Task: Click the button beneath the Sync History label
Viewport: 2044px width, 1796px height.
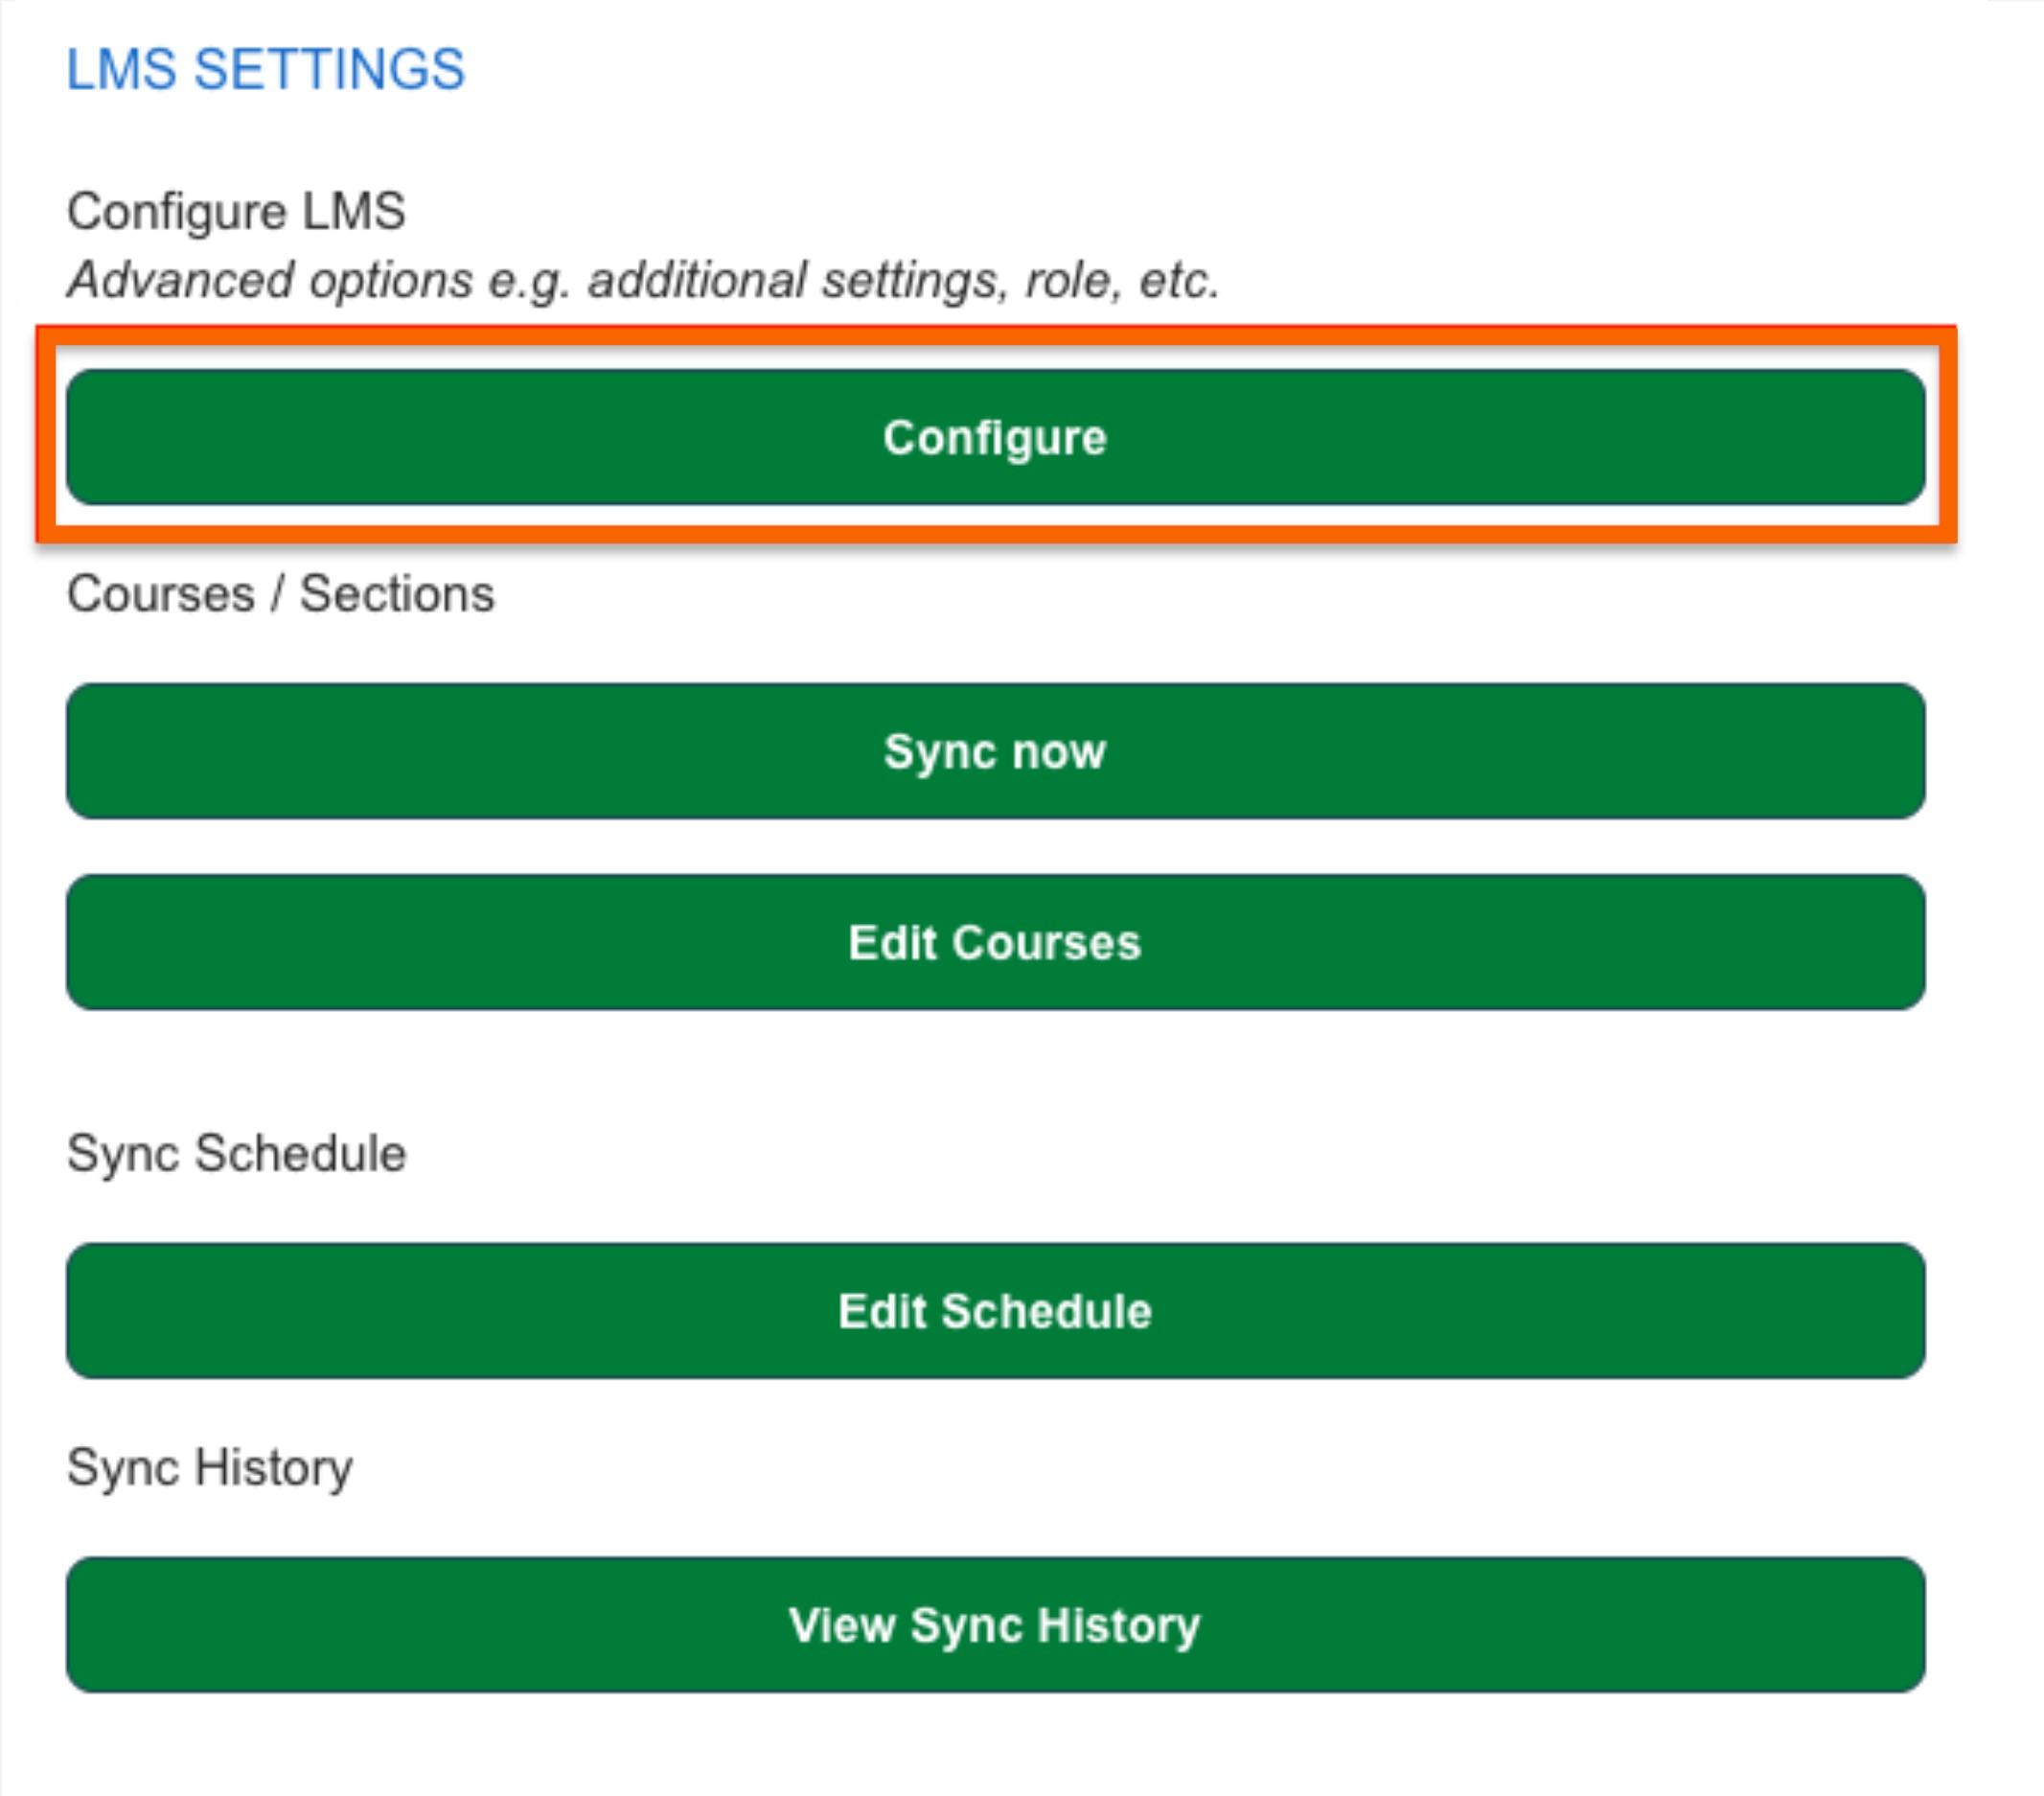Action: pyautogui.click(x=995, y=1624)
